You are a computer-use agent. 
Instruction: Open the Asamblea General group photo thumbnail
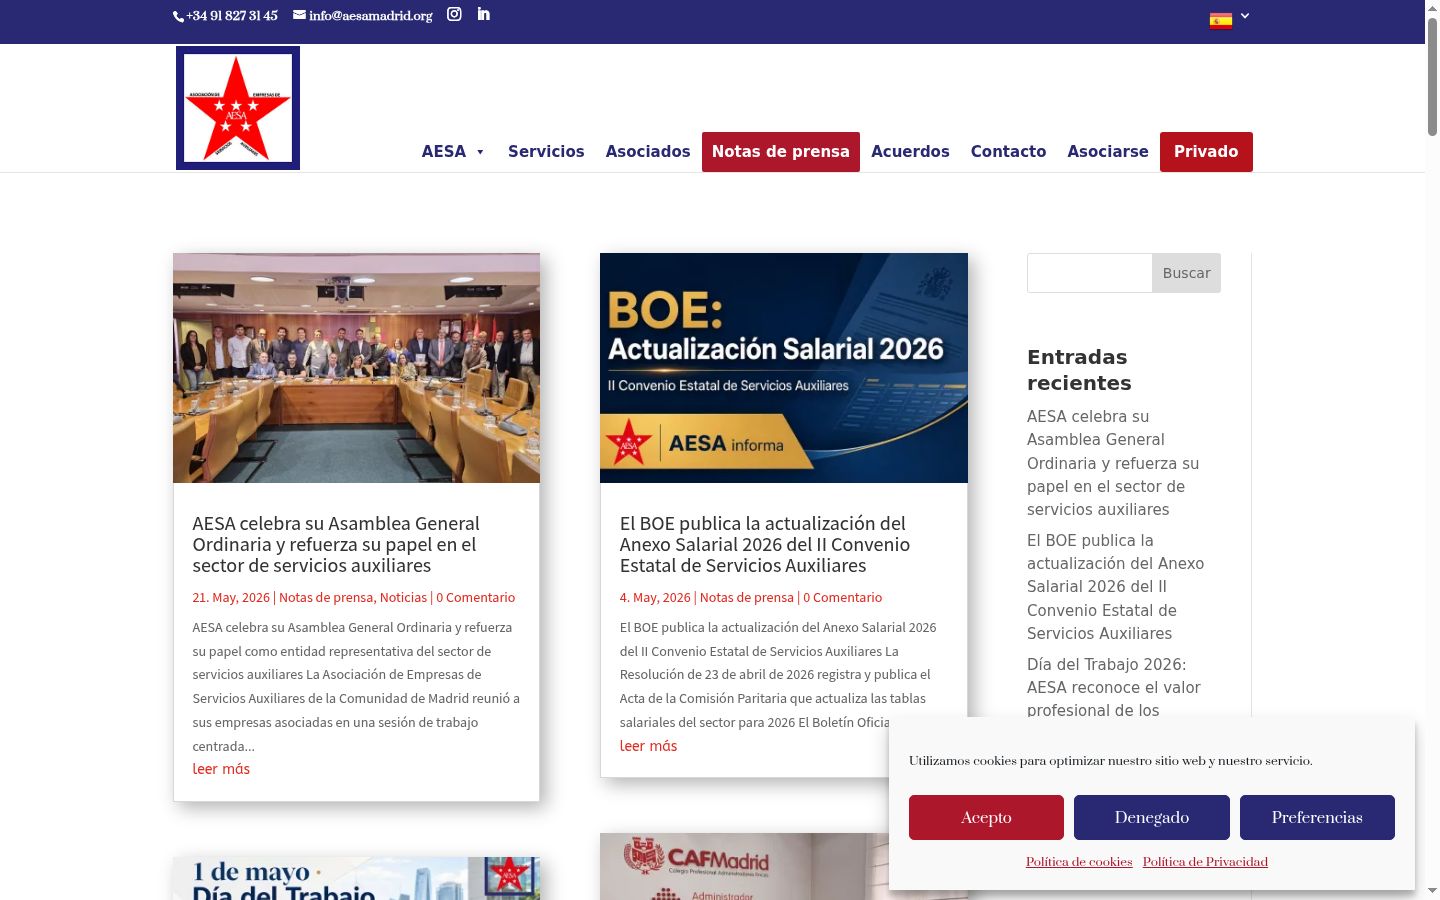pyautogui.click(x=356, y=368)
